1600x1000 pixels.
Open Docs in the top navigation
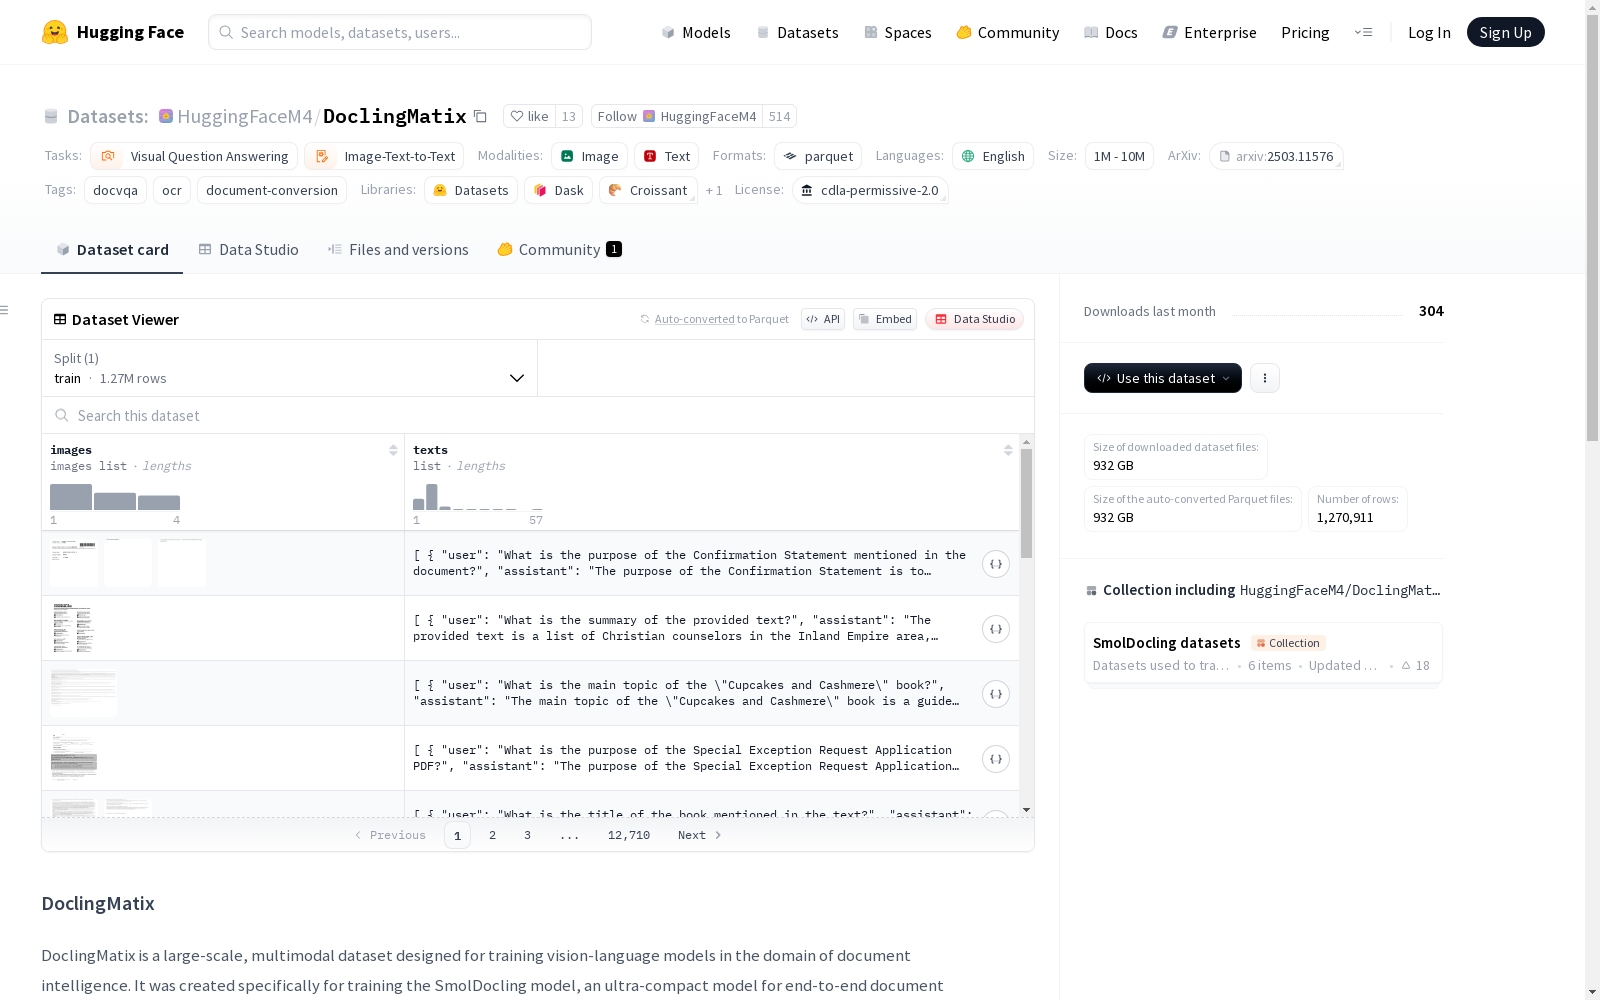(x=1111, y=32)
